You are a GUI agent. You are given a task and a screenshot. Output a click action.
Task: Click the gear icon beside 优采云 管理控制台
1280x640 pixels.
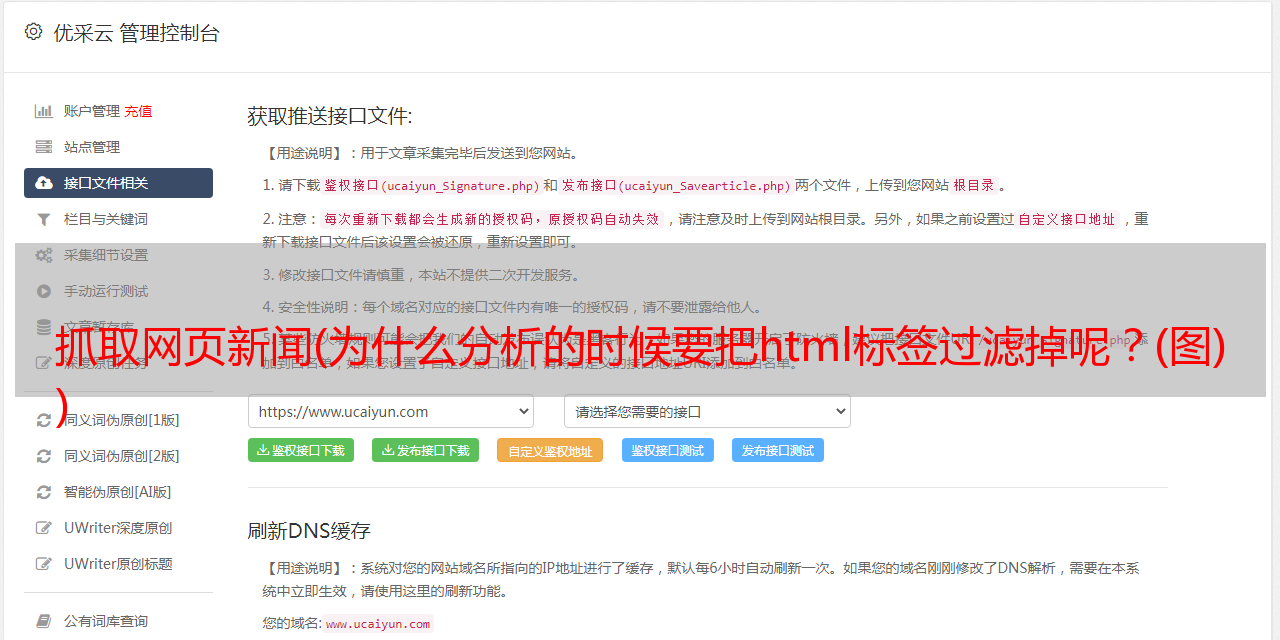click(33, 32)
